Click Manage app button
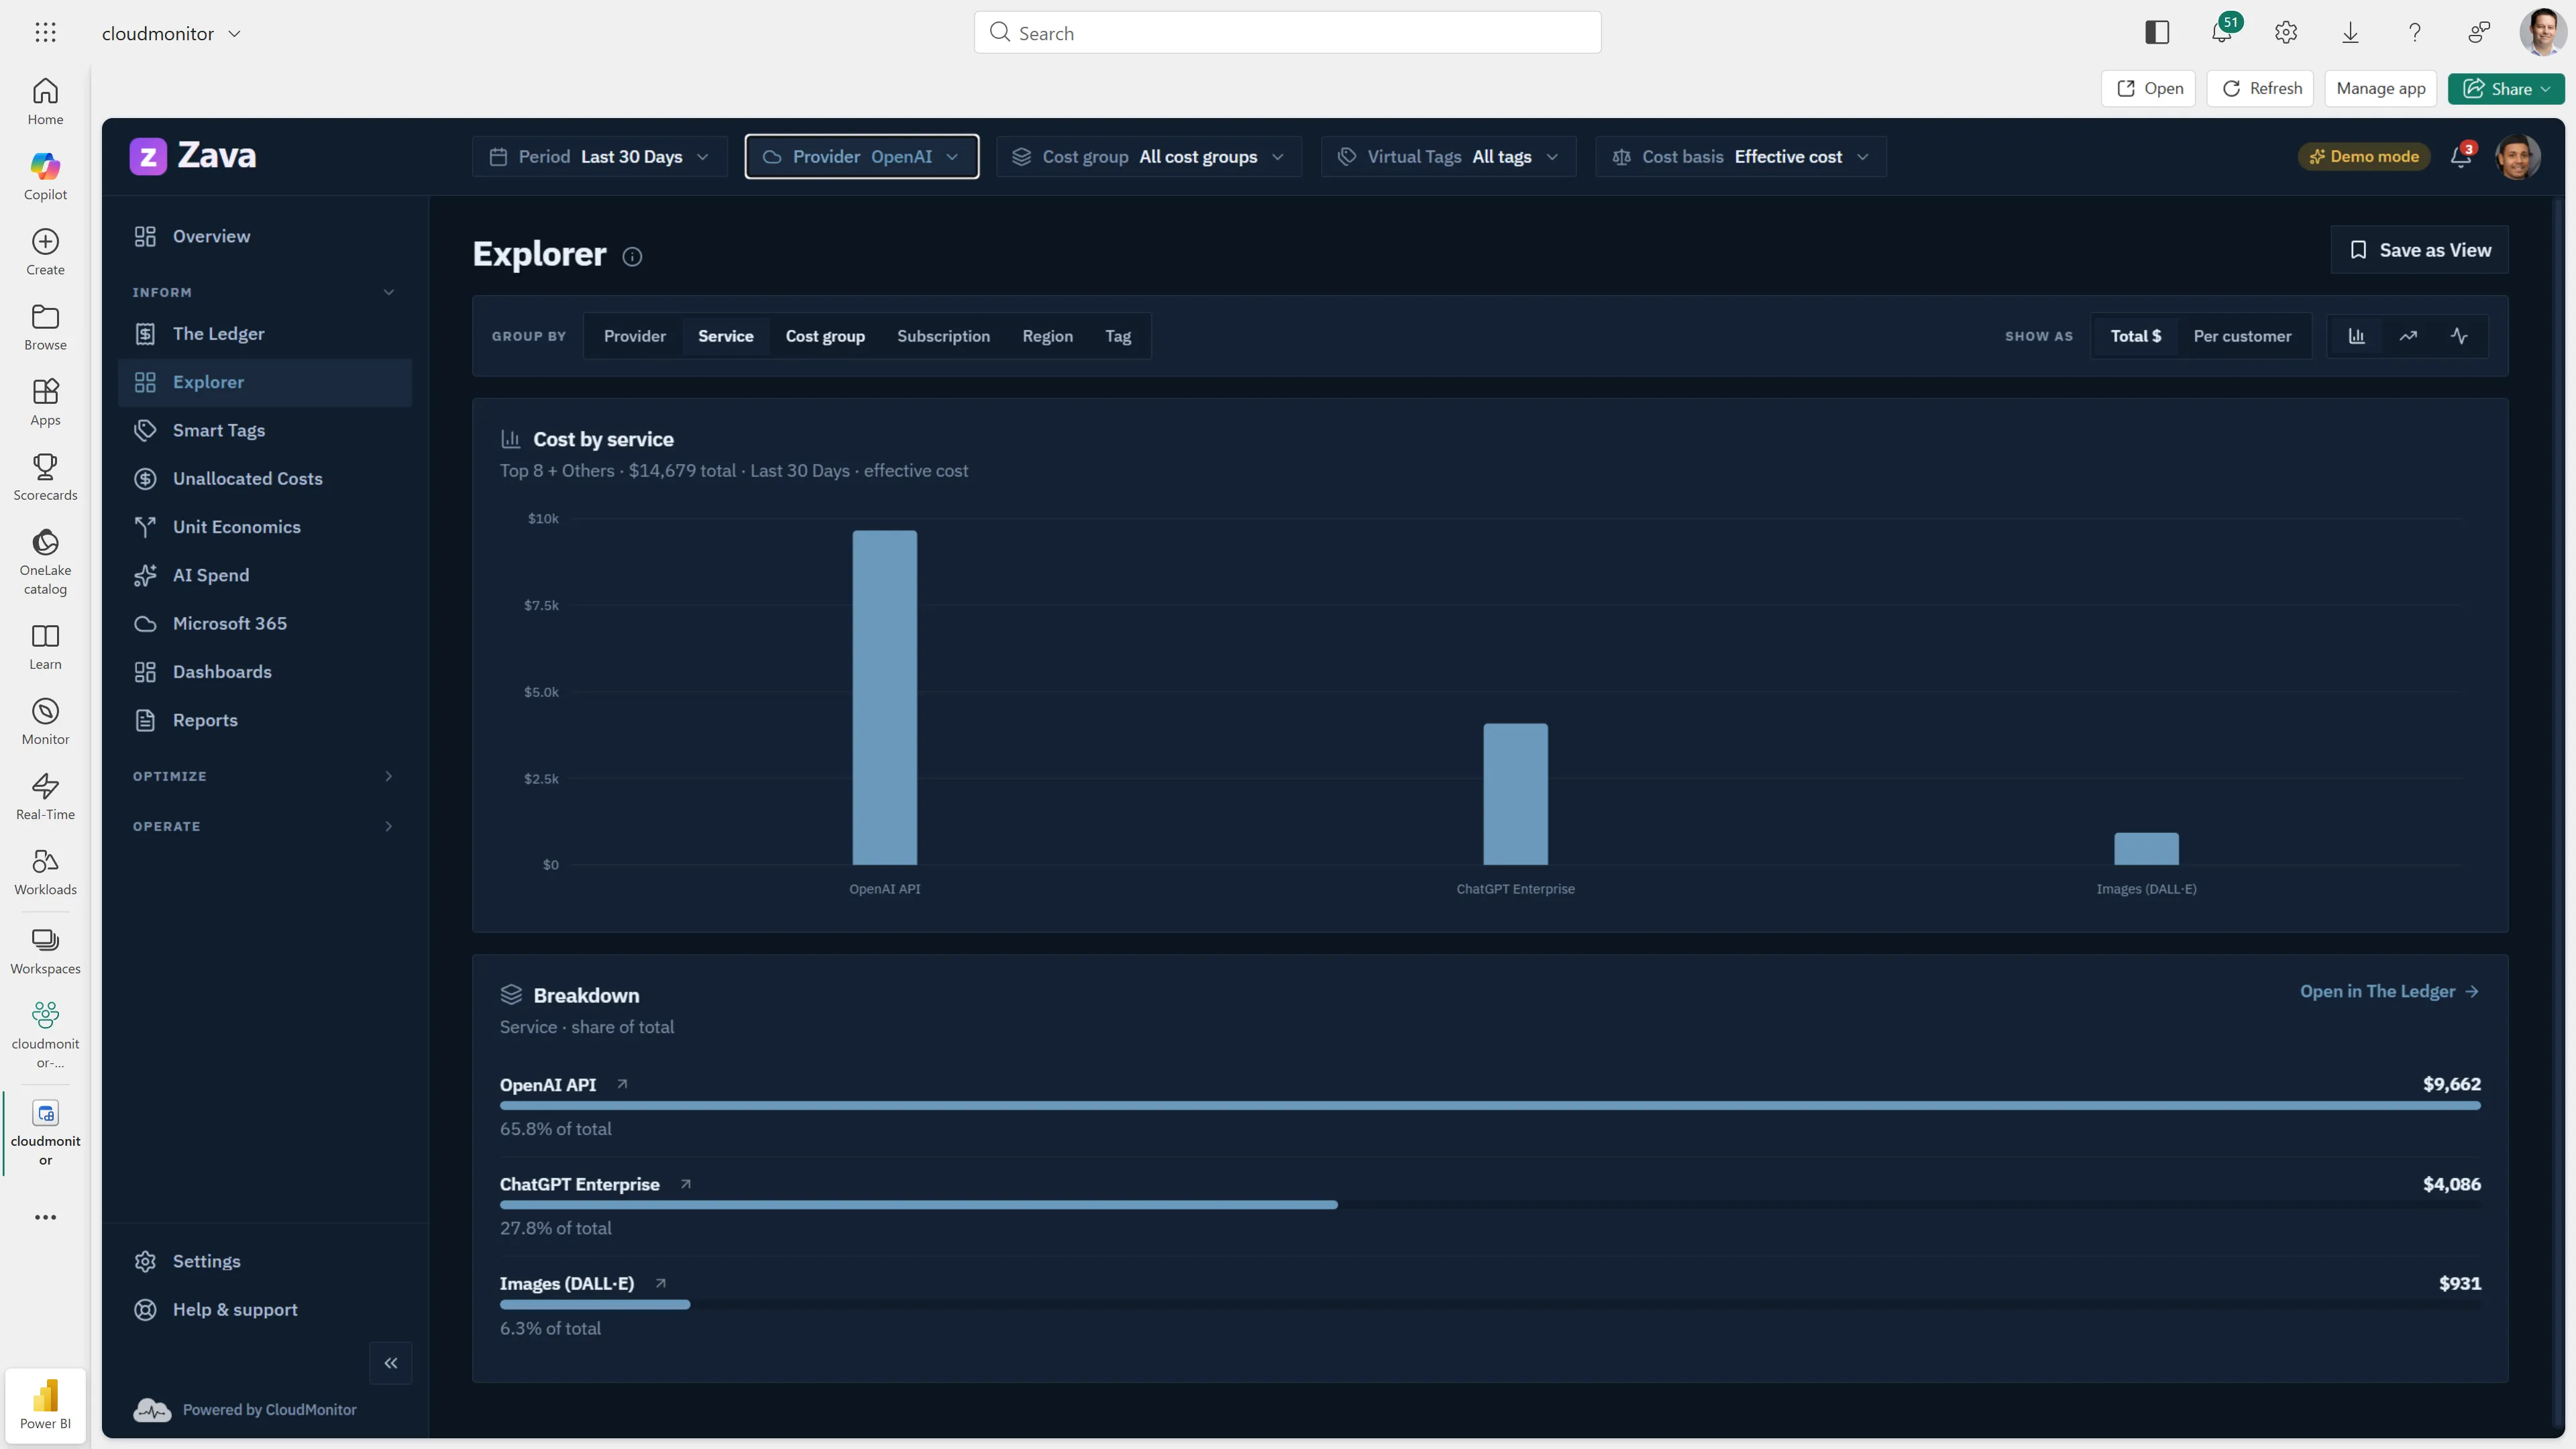2576x1449 pixels. coord(2380,88)
